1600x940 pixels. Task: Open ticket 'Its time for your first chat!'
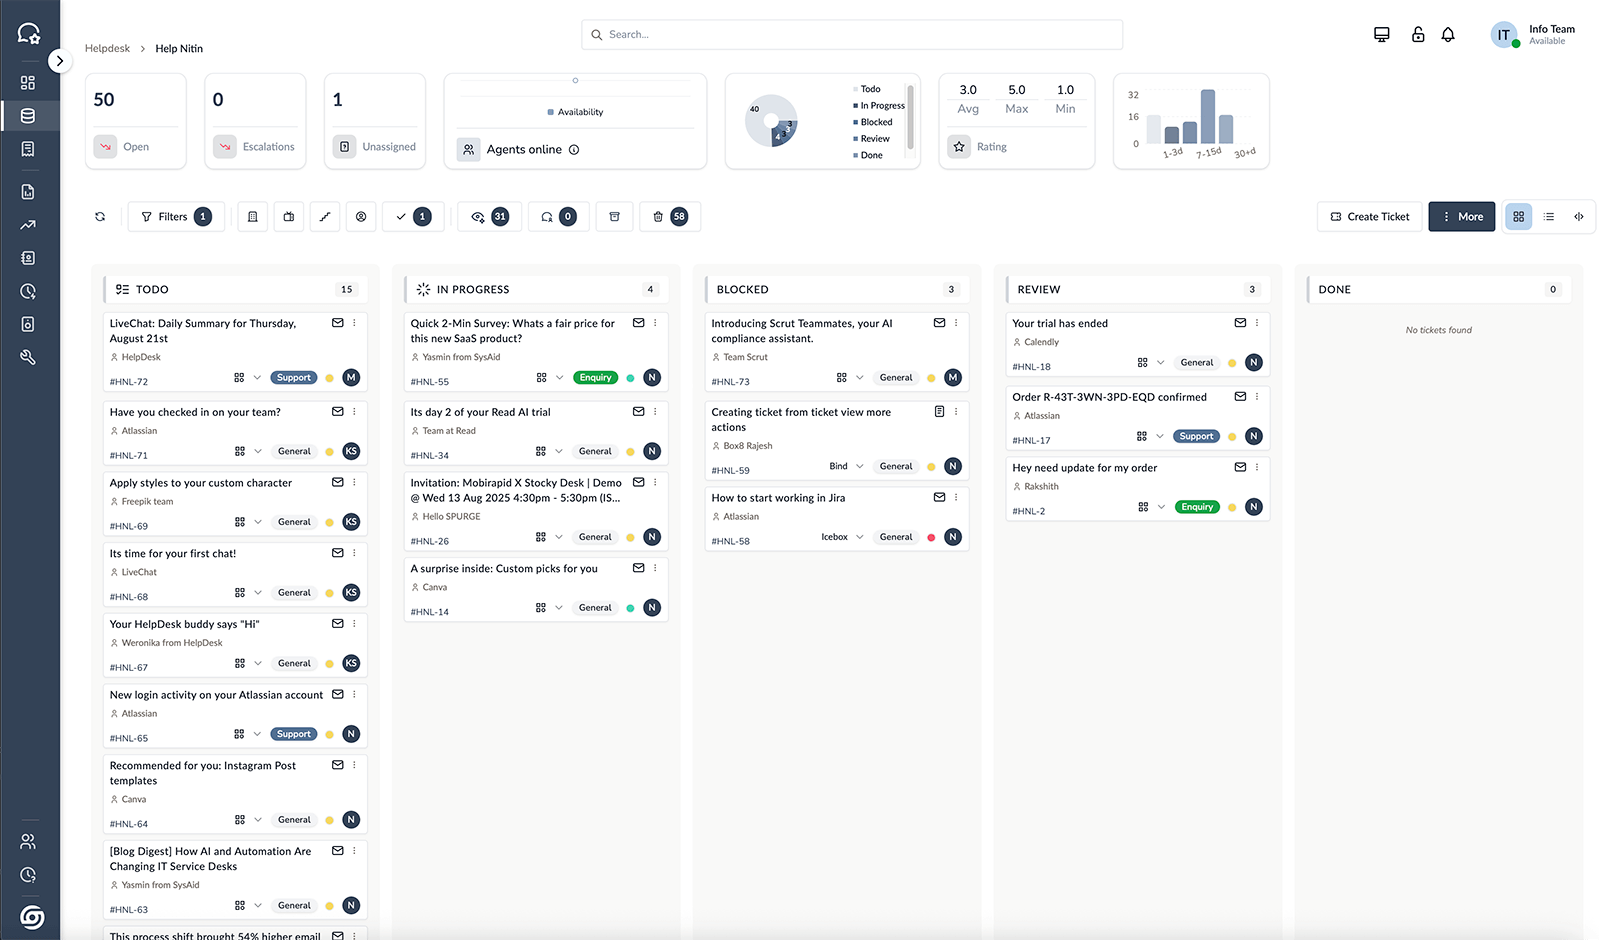[x=173, y=553]
